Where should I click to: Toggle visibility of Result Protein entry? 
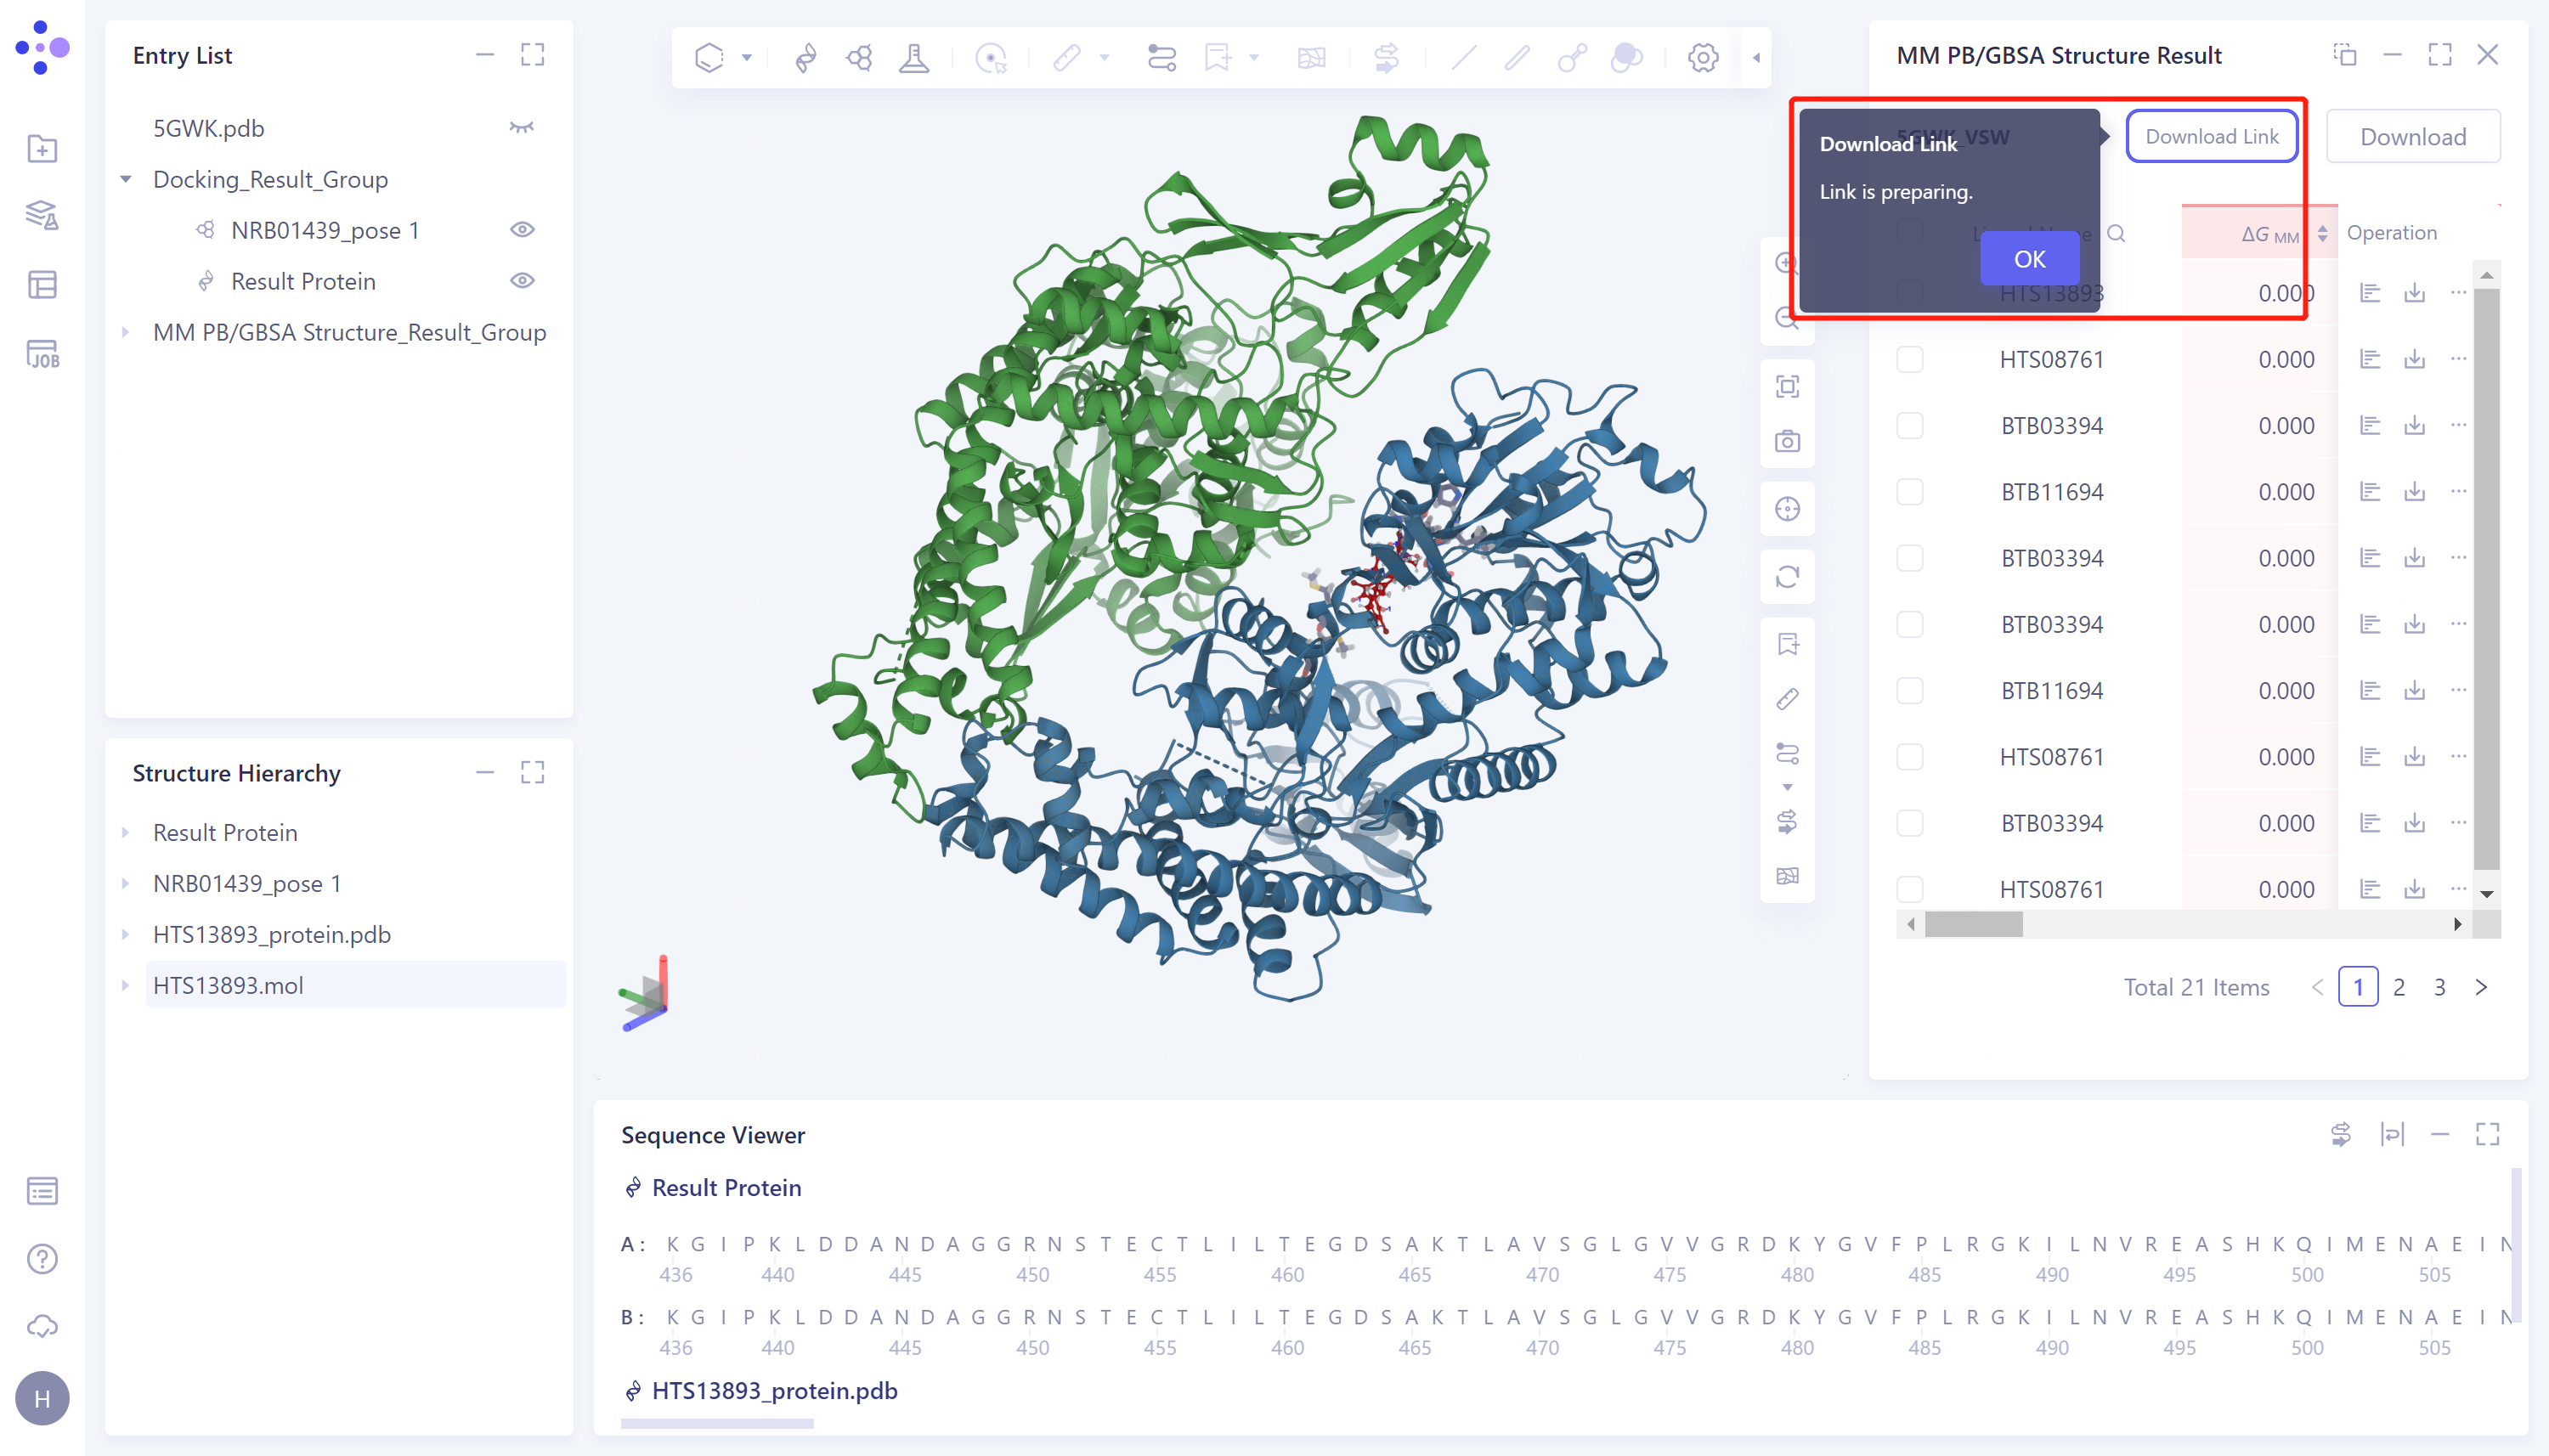pyautogui.click(x=524, y=281)
